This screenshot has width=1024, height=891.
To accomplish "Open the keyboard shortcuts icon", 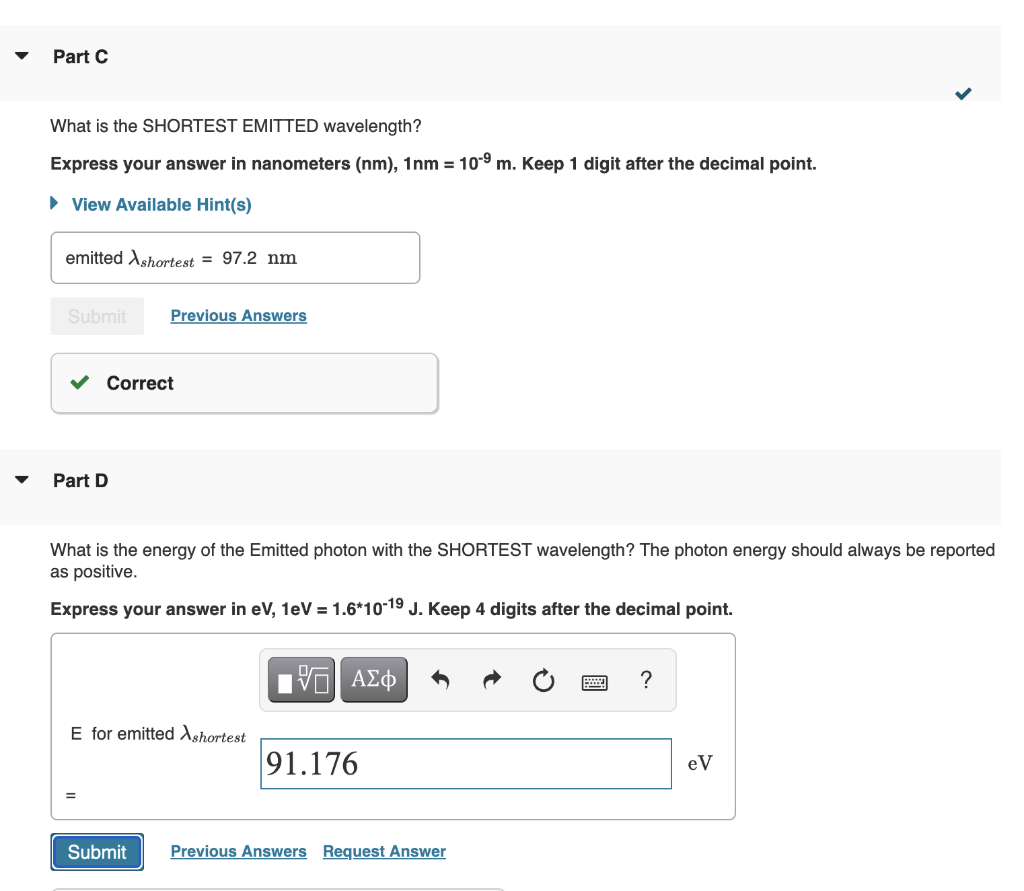I will click(x=594, y=683).
